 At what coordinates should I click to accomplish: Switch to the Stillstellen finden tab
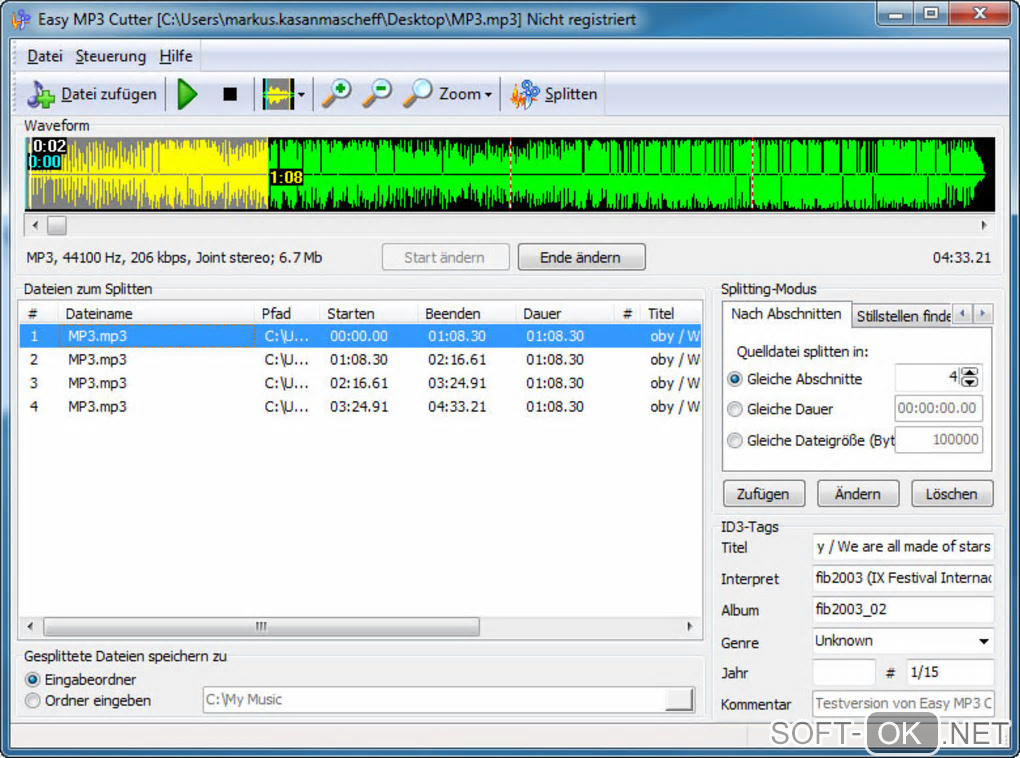[902, 316]
